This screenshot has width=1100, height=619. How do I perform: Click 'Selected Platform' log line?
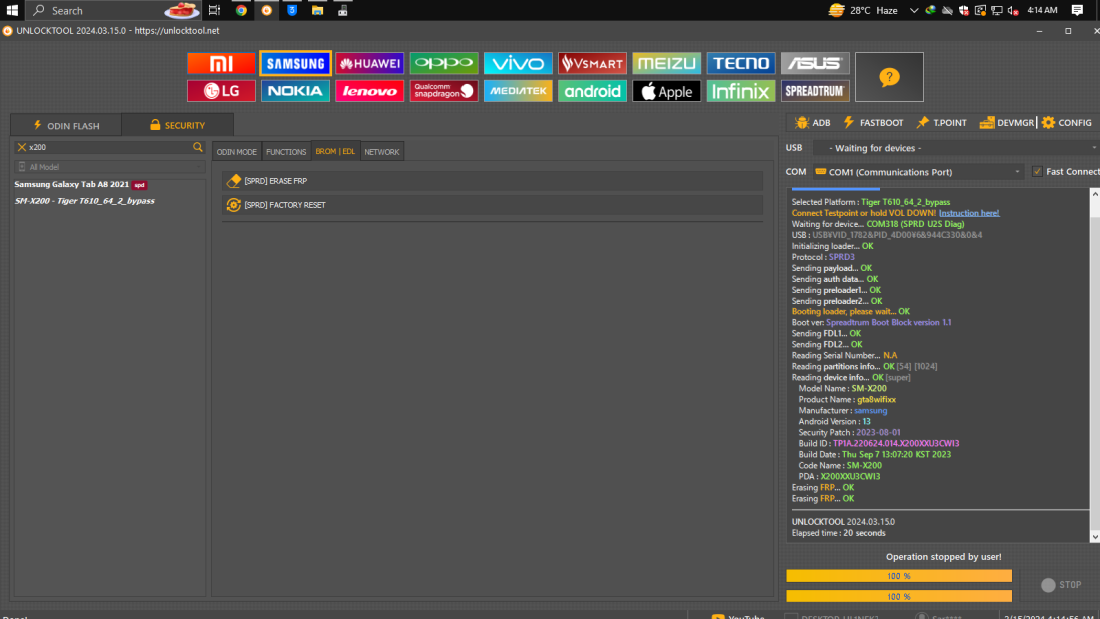pyautogui.click(x=871, y=202)
